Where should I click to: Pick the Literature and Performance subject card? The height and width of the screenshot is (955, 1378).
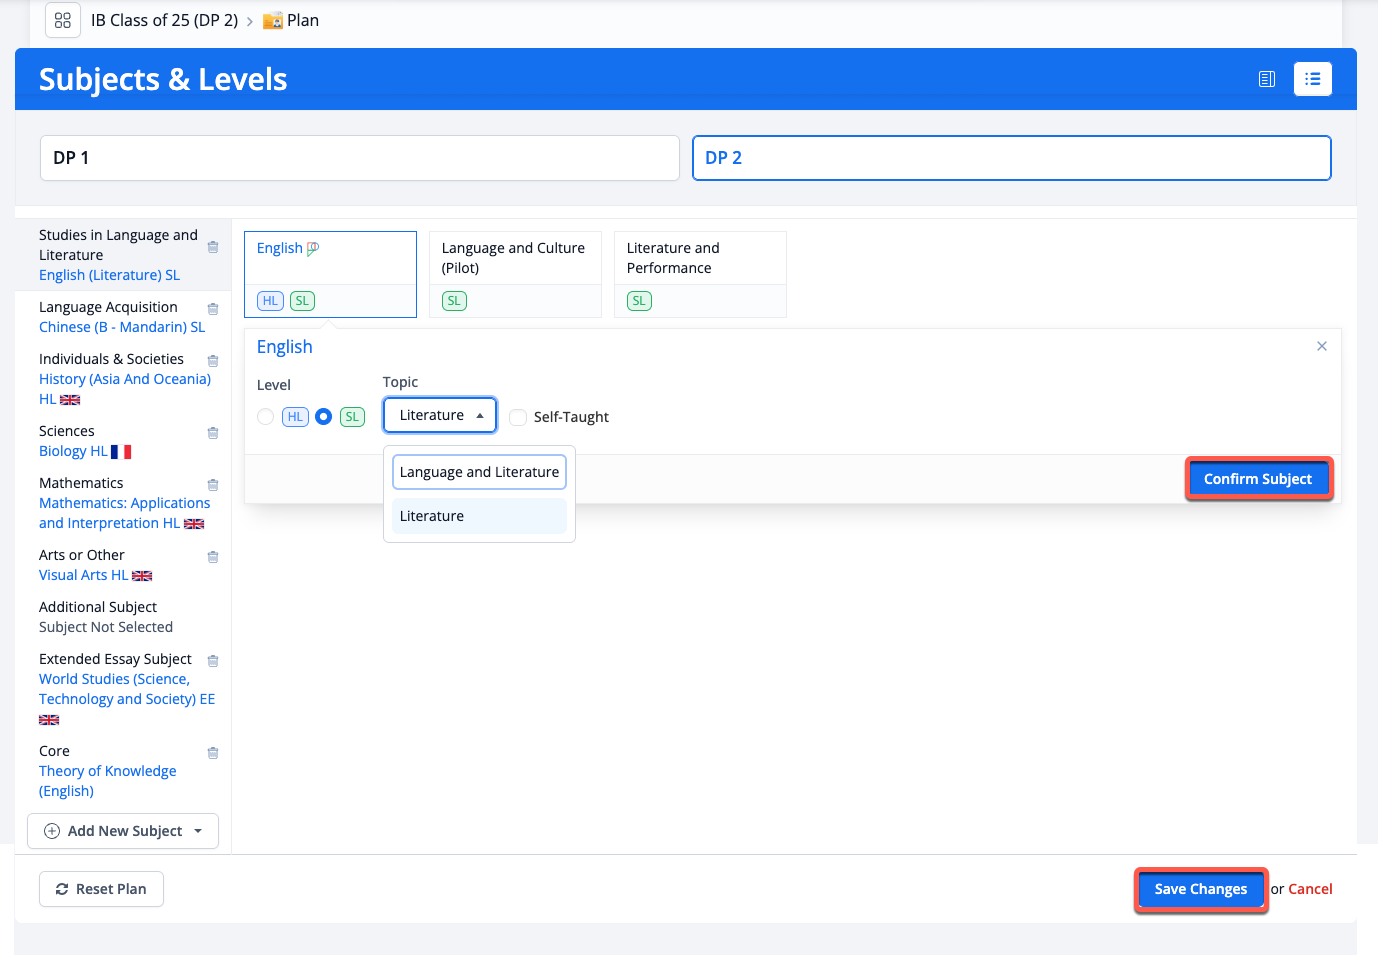tap(700, 273)
